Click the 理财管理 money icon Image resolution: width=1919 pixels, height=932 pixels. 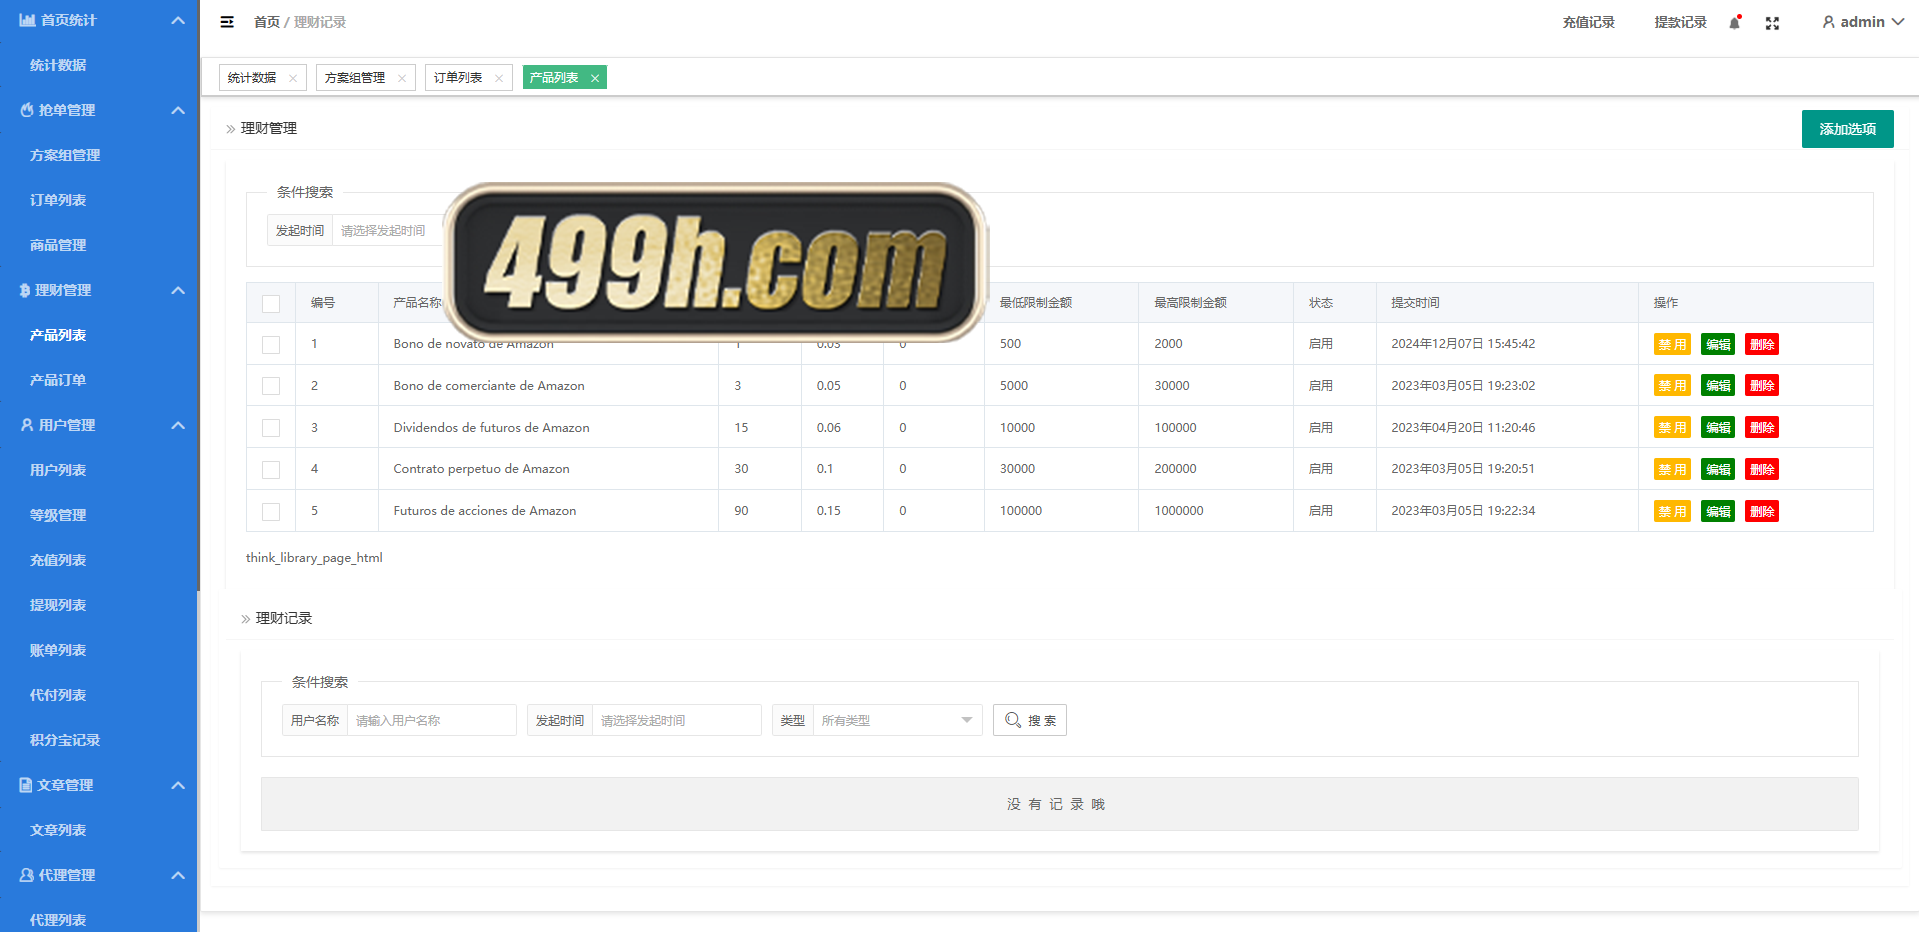point(25,290)
